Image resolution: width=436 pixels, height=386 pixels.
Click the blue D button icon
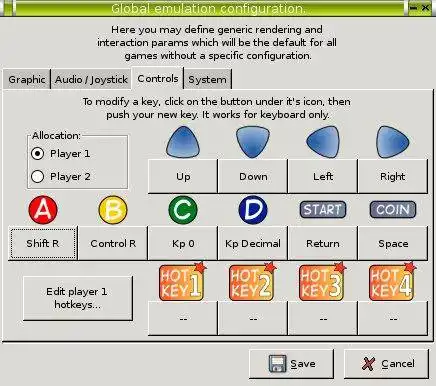tap(253, 210)
